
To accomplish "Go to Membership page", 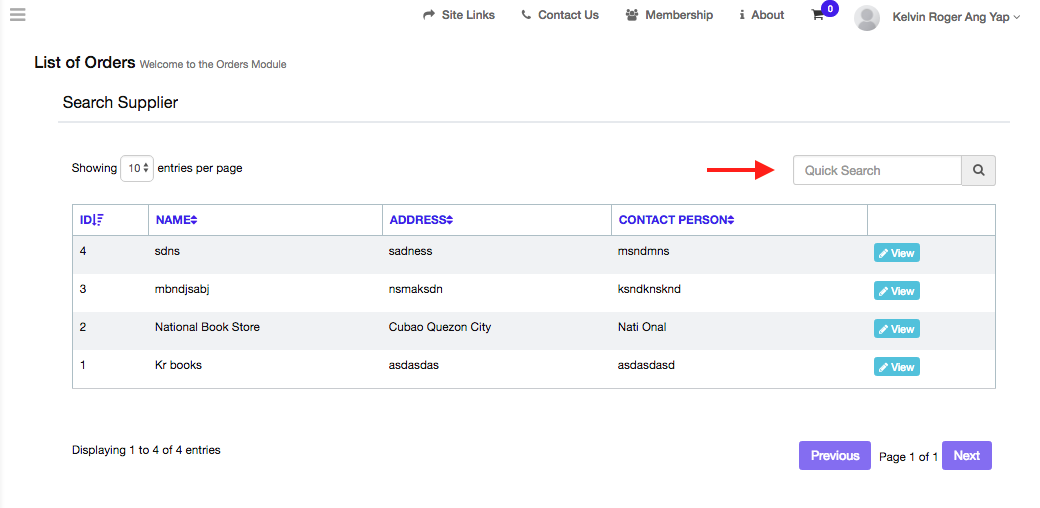I will click(669, 15).
